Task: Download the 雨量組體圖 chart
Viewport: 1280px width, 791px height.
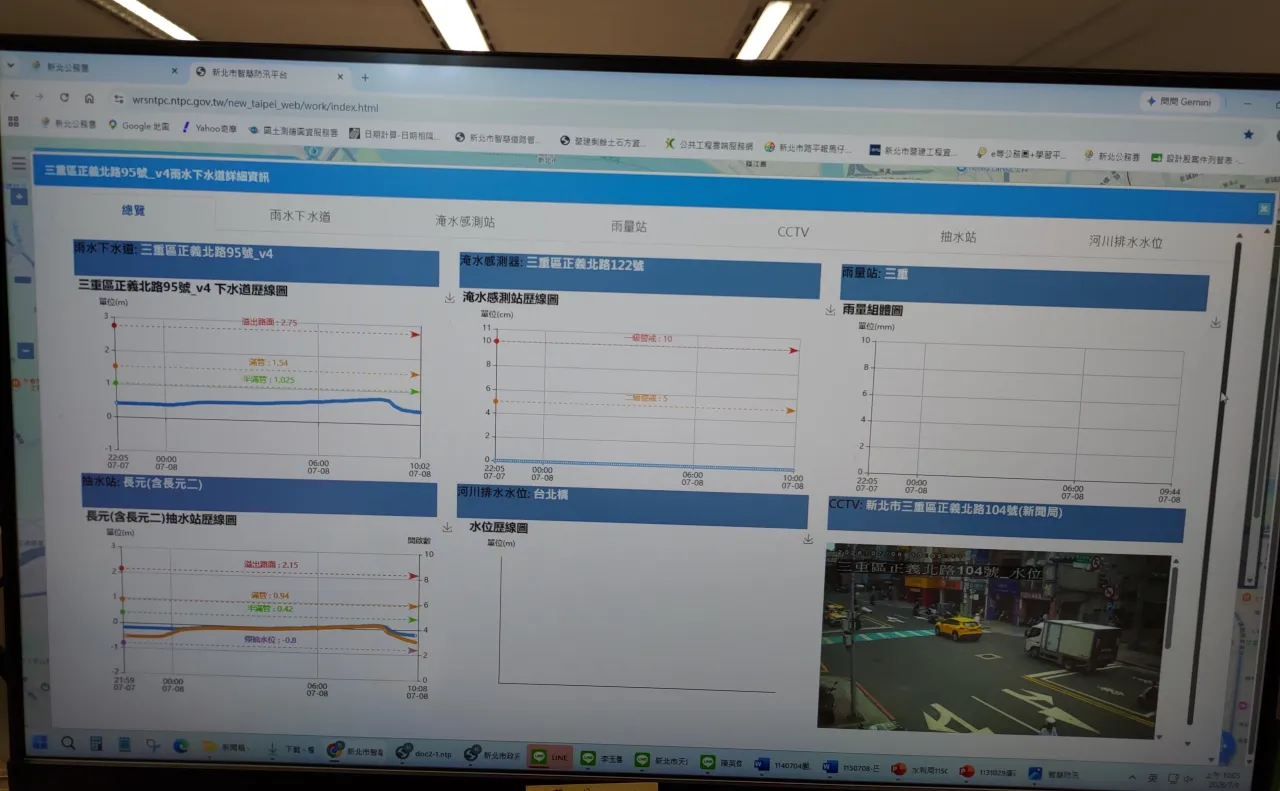Action: click(1215, 322)
